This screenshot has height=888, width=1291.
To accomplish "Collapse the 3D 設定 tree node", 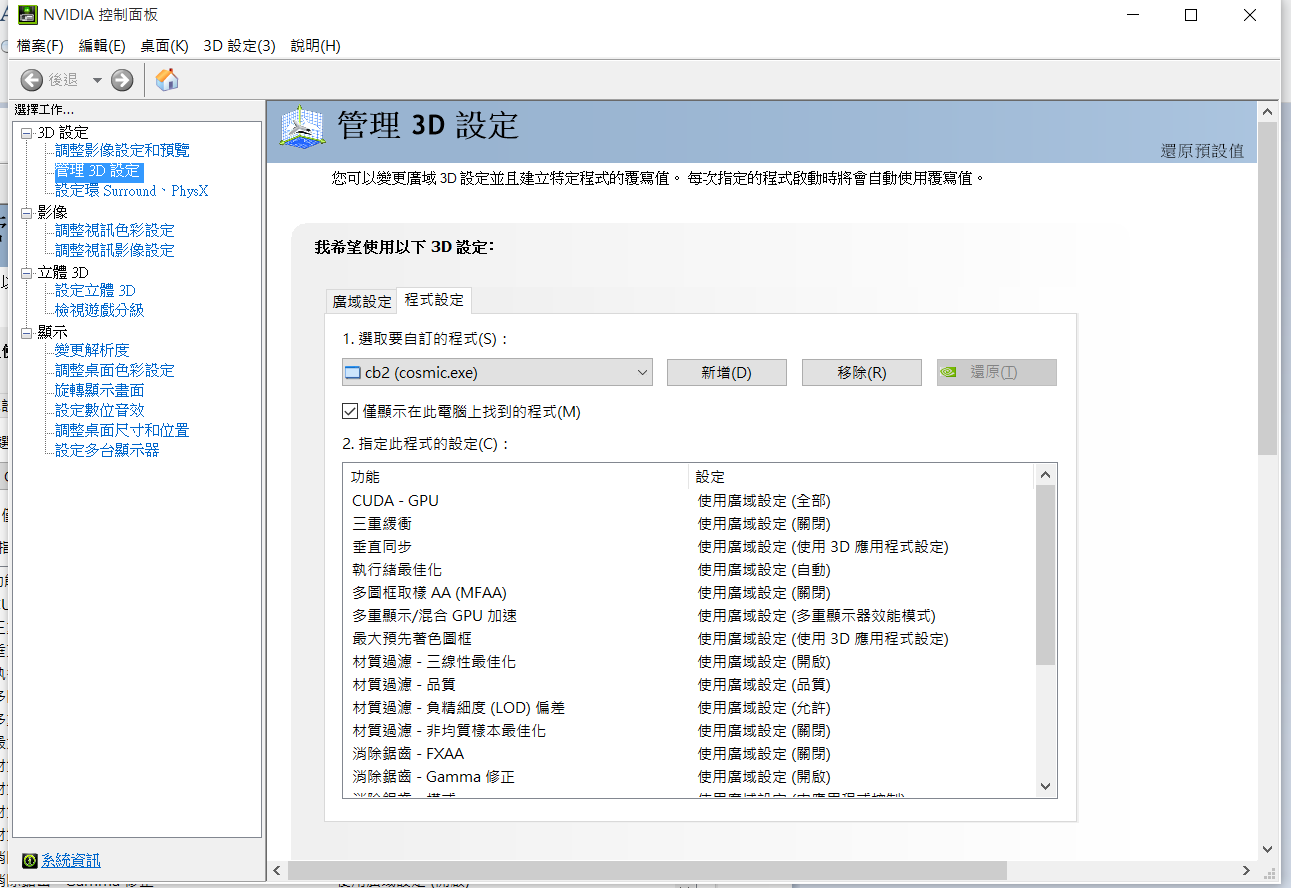I will (x=27, y=132).
